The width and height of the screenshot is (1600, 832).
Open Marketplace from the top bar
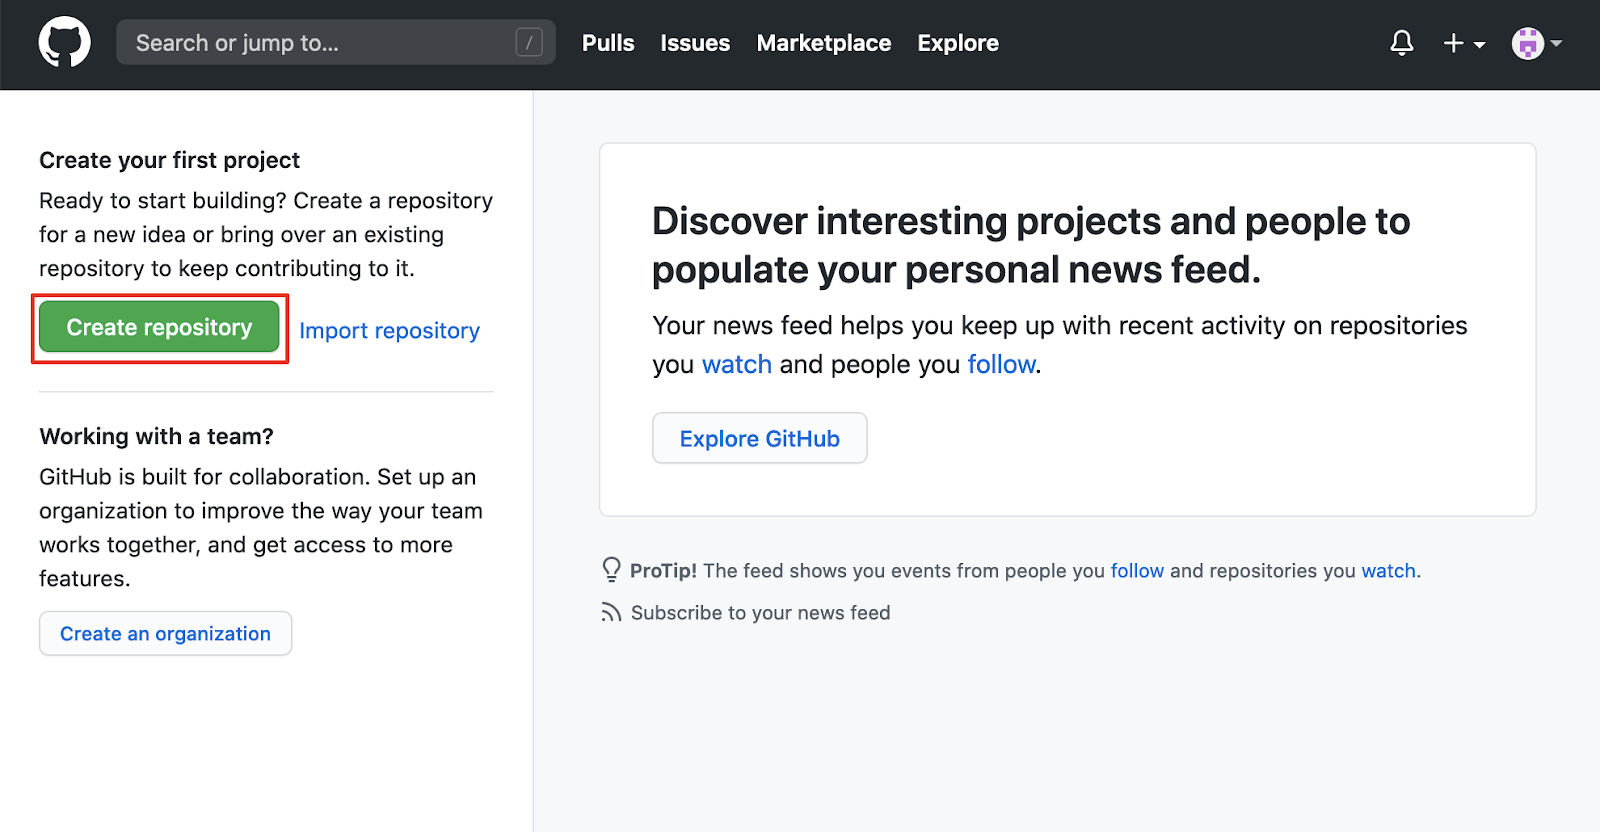coord(824,43)
